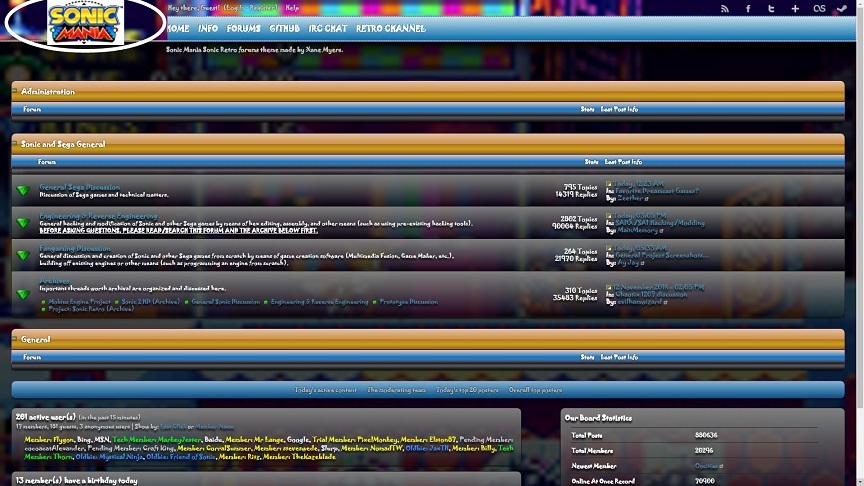View Aj Joy's profile

(x=628, y=263)
